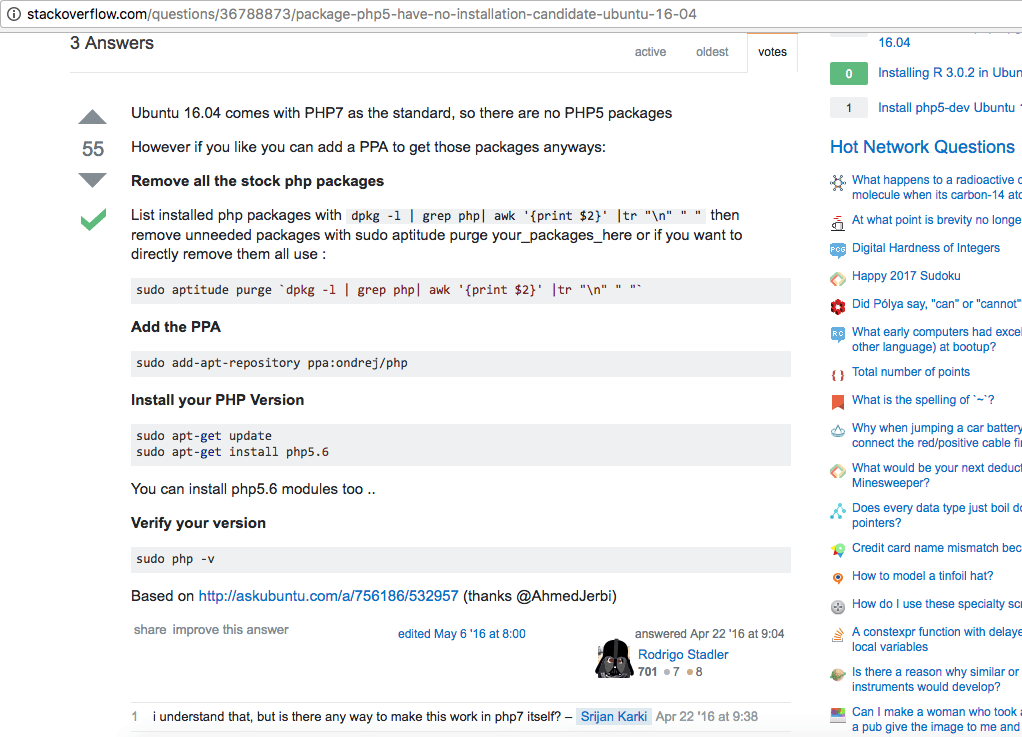
Task: Open the askubuntu.com reference link
Action: click(328, 596)
